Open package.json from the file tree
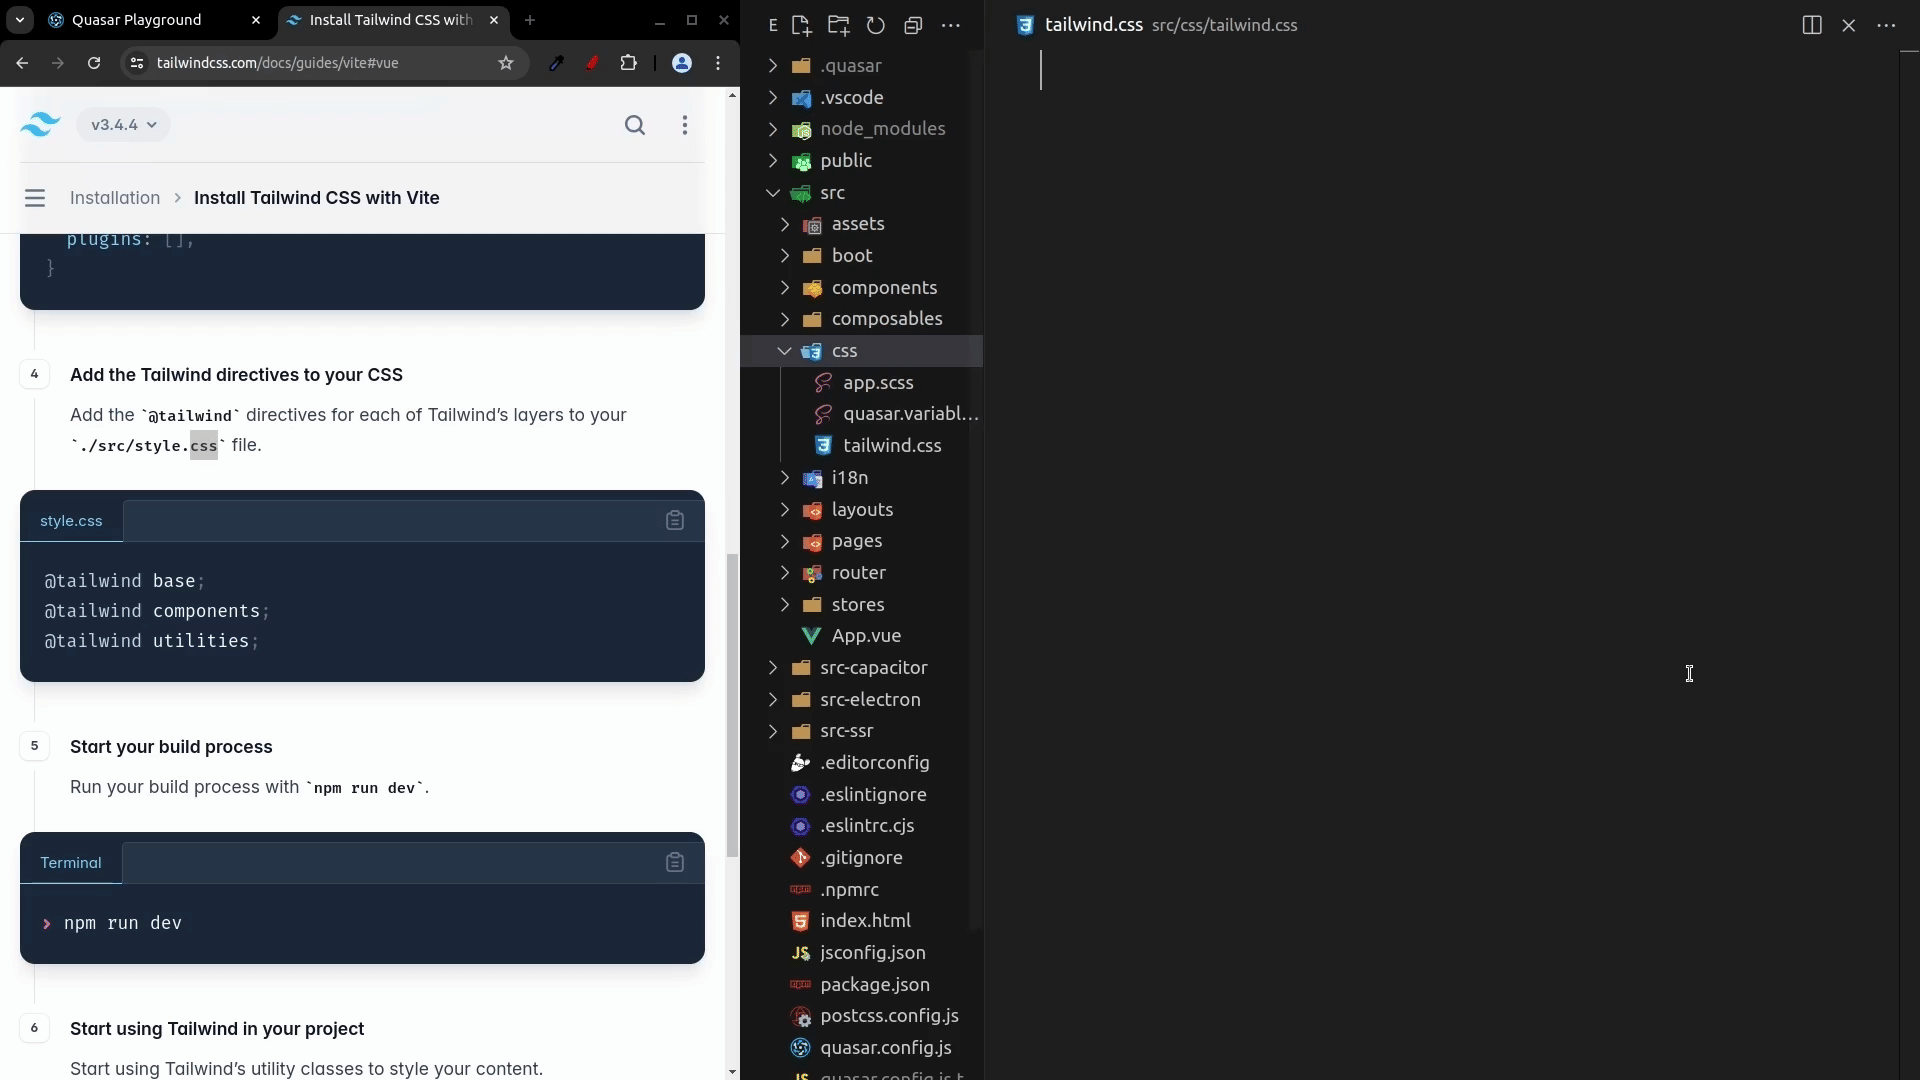 point(875,985)
